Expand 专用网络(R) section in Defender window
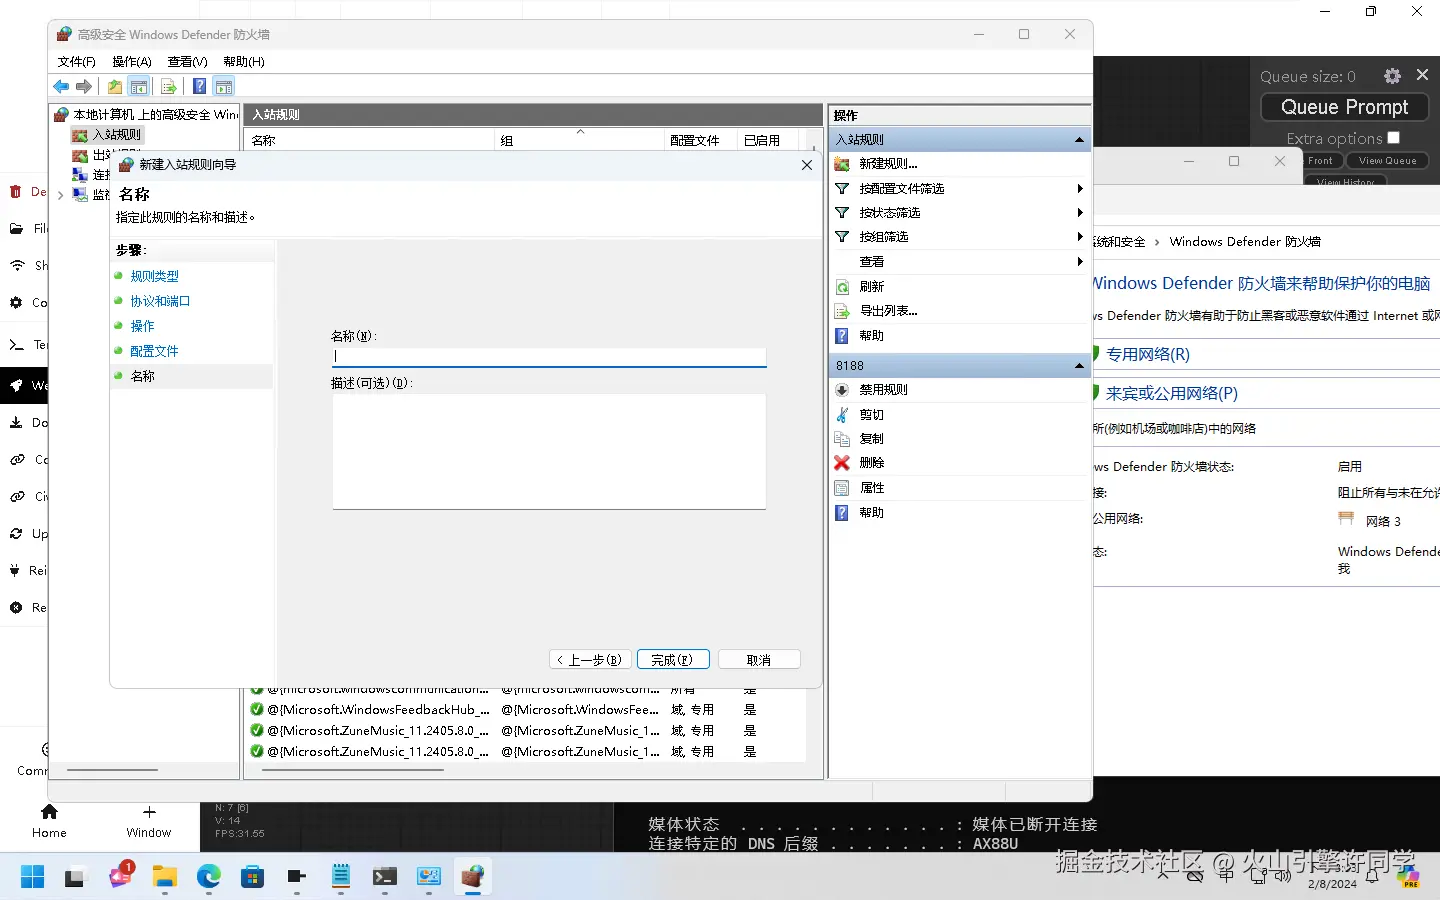 coord(1148,354)
